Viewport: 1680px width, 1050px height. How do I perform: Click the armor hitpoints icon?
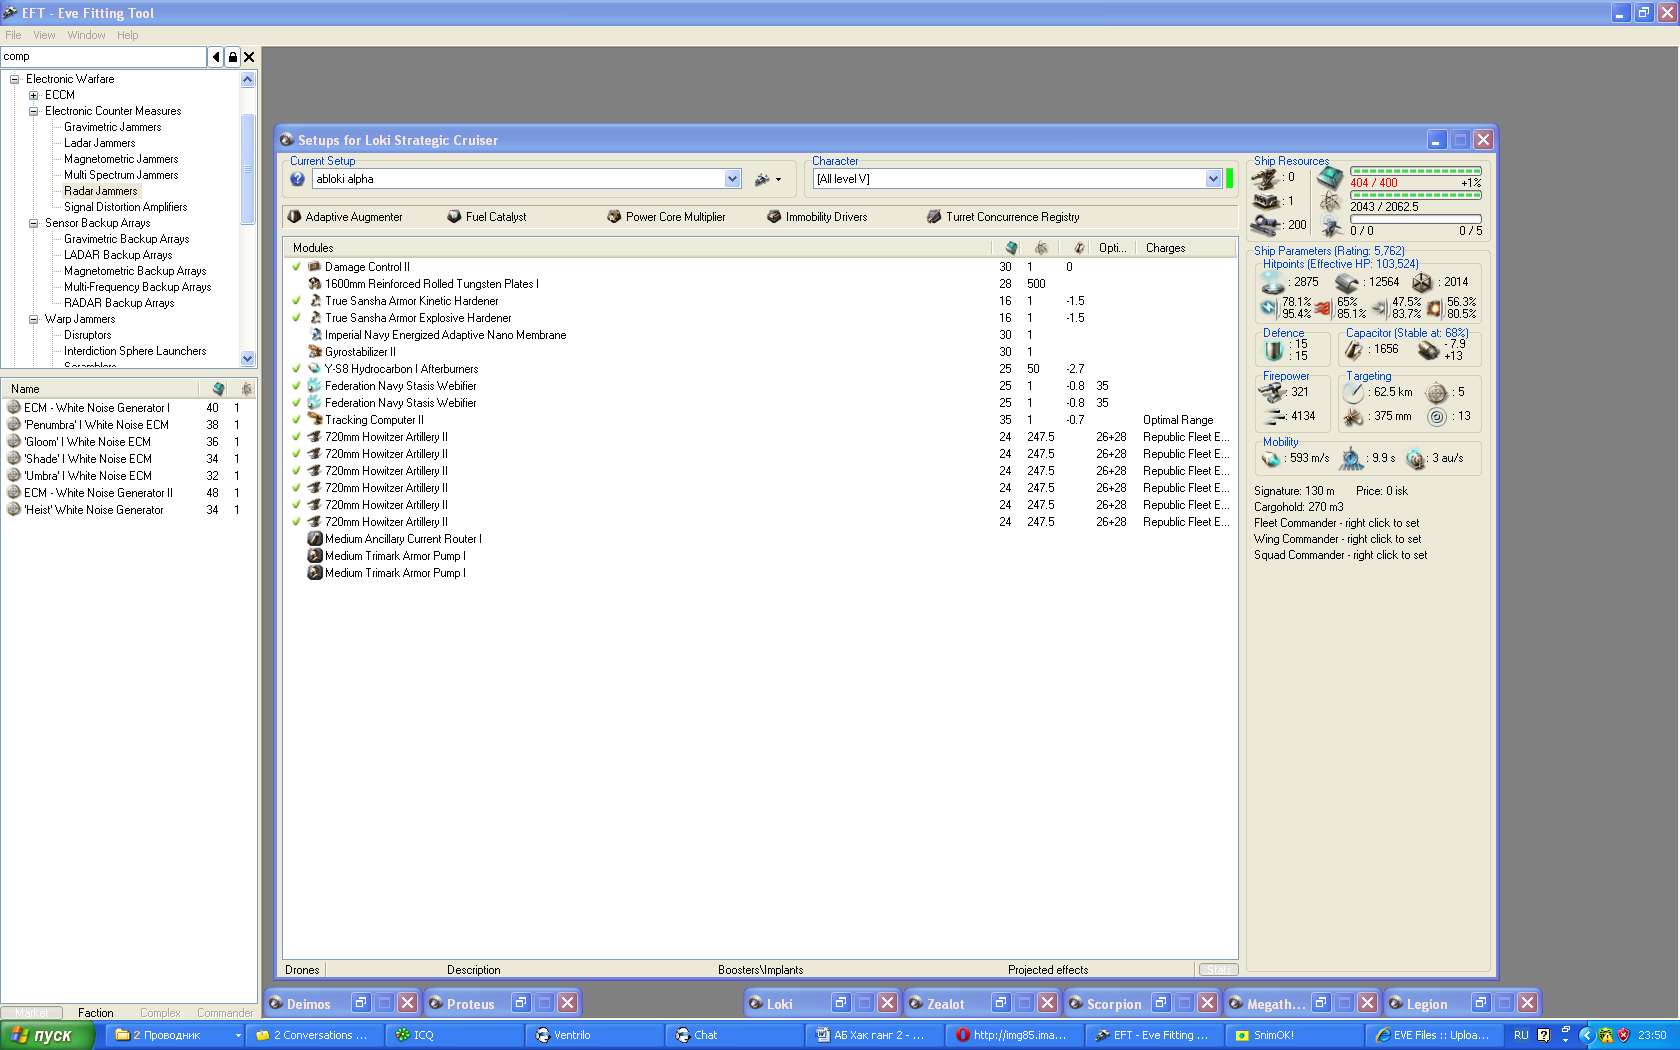tap(1347, 282)
